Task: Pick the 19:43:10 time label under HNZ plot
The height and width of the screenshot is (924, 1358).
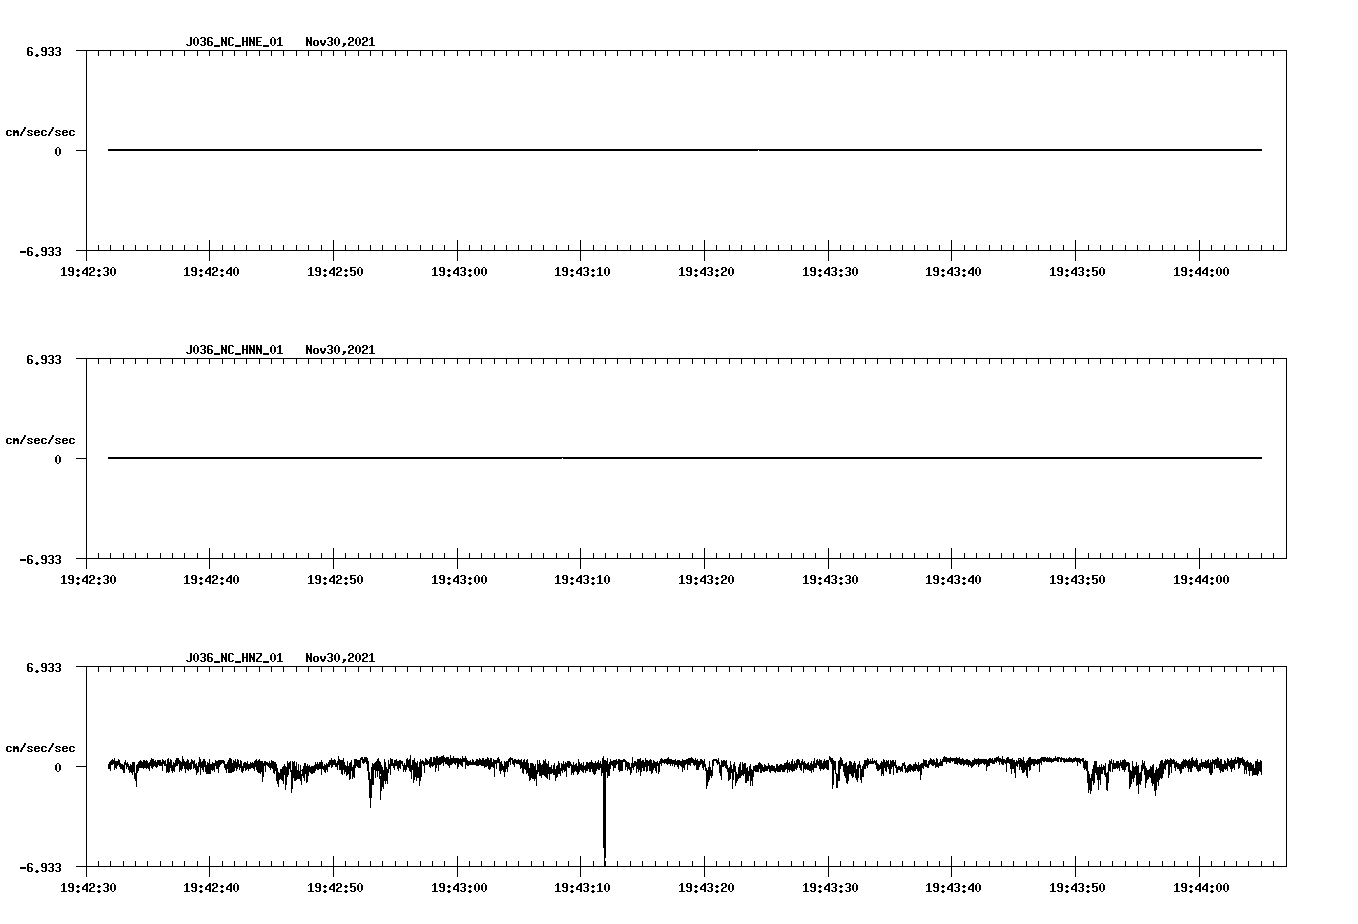Action: pyautogui.click(x=583, y=887)
